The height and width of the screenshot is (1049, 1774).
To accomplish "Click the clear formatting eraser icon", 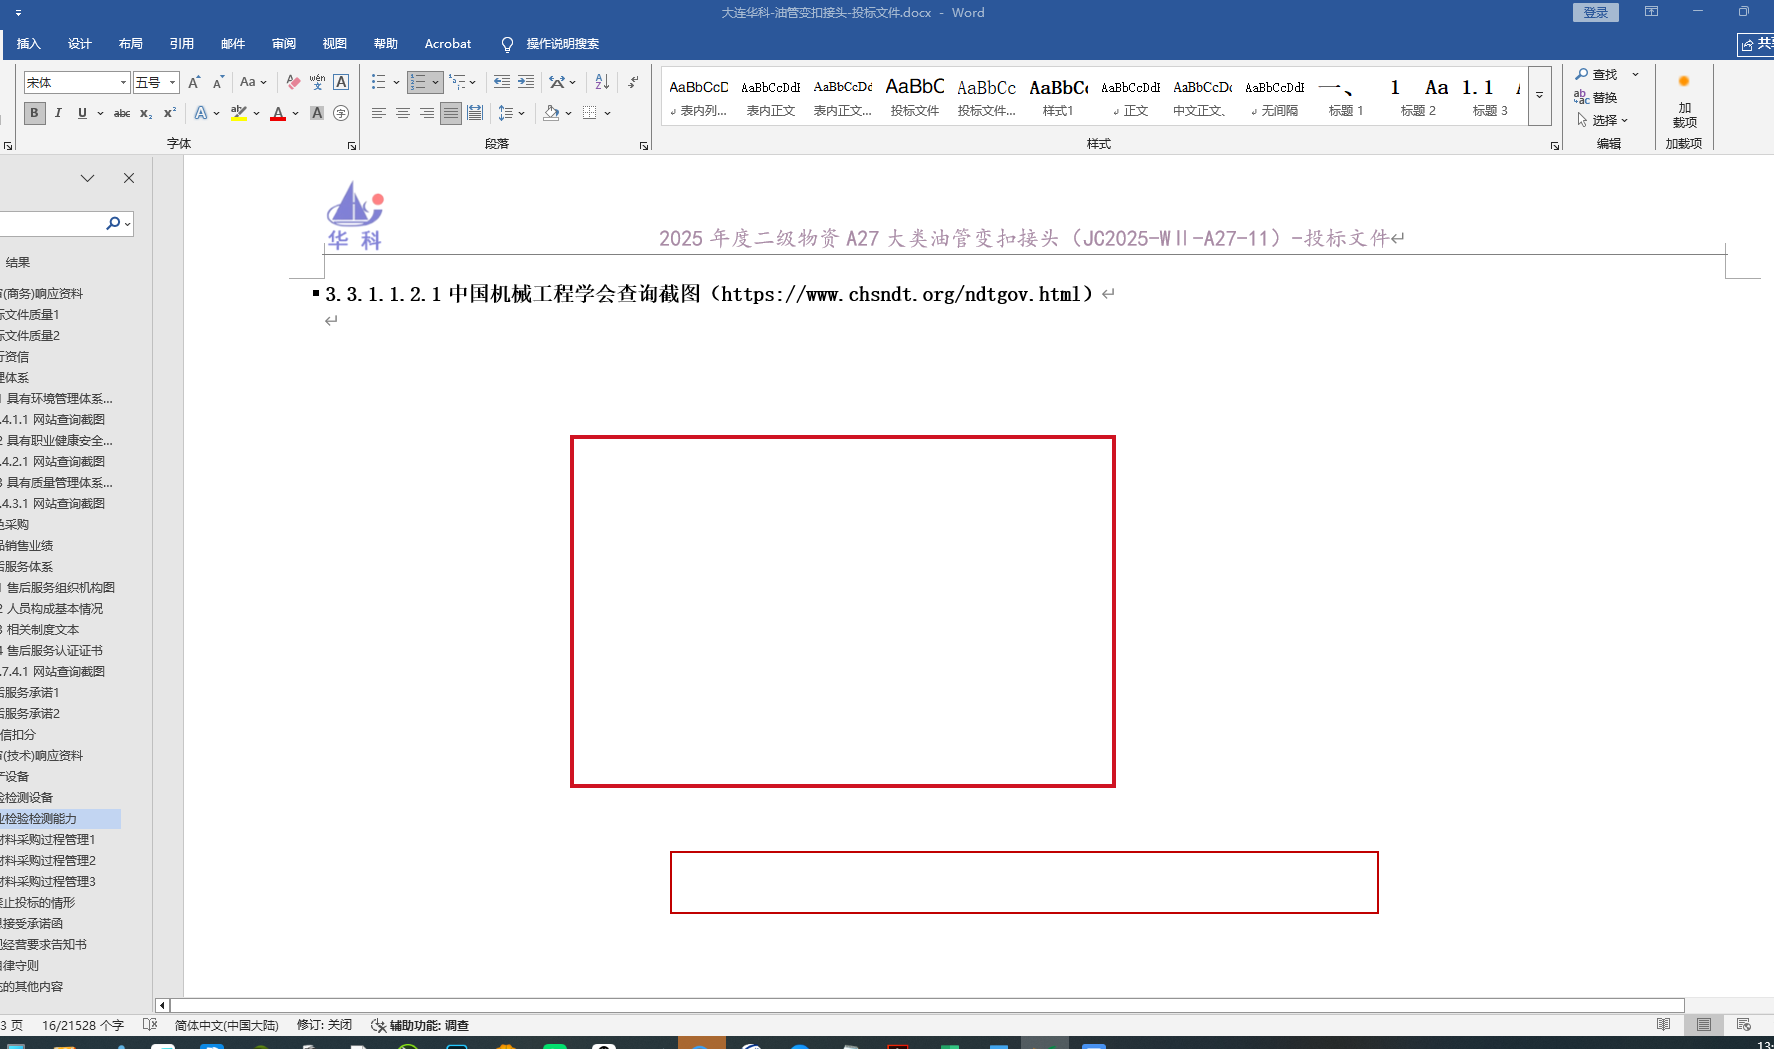I will pos(293,82).
